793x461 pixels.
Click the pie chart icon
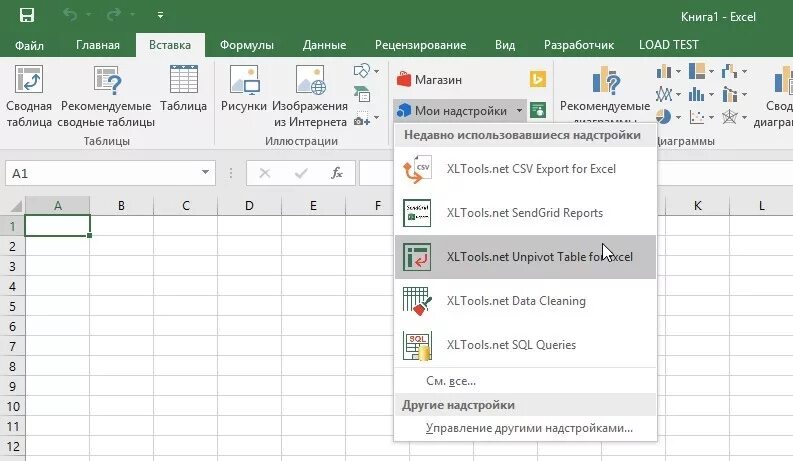[x=664, y=117]
